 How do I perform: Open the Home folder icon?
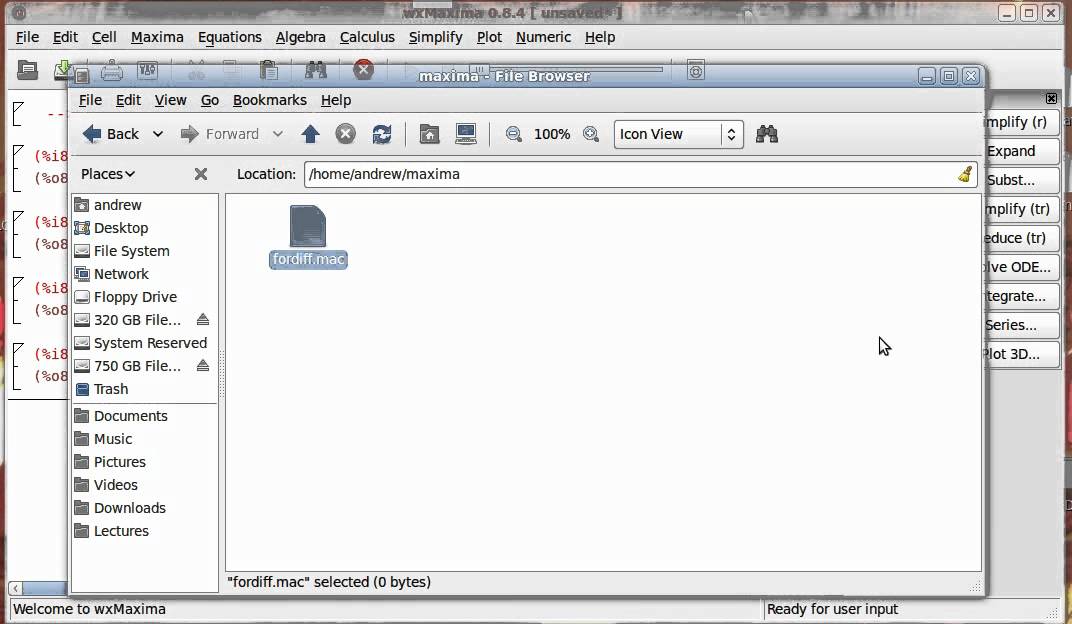(x=429, y=134)
